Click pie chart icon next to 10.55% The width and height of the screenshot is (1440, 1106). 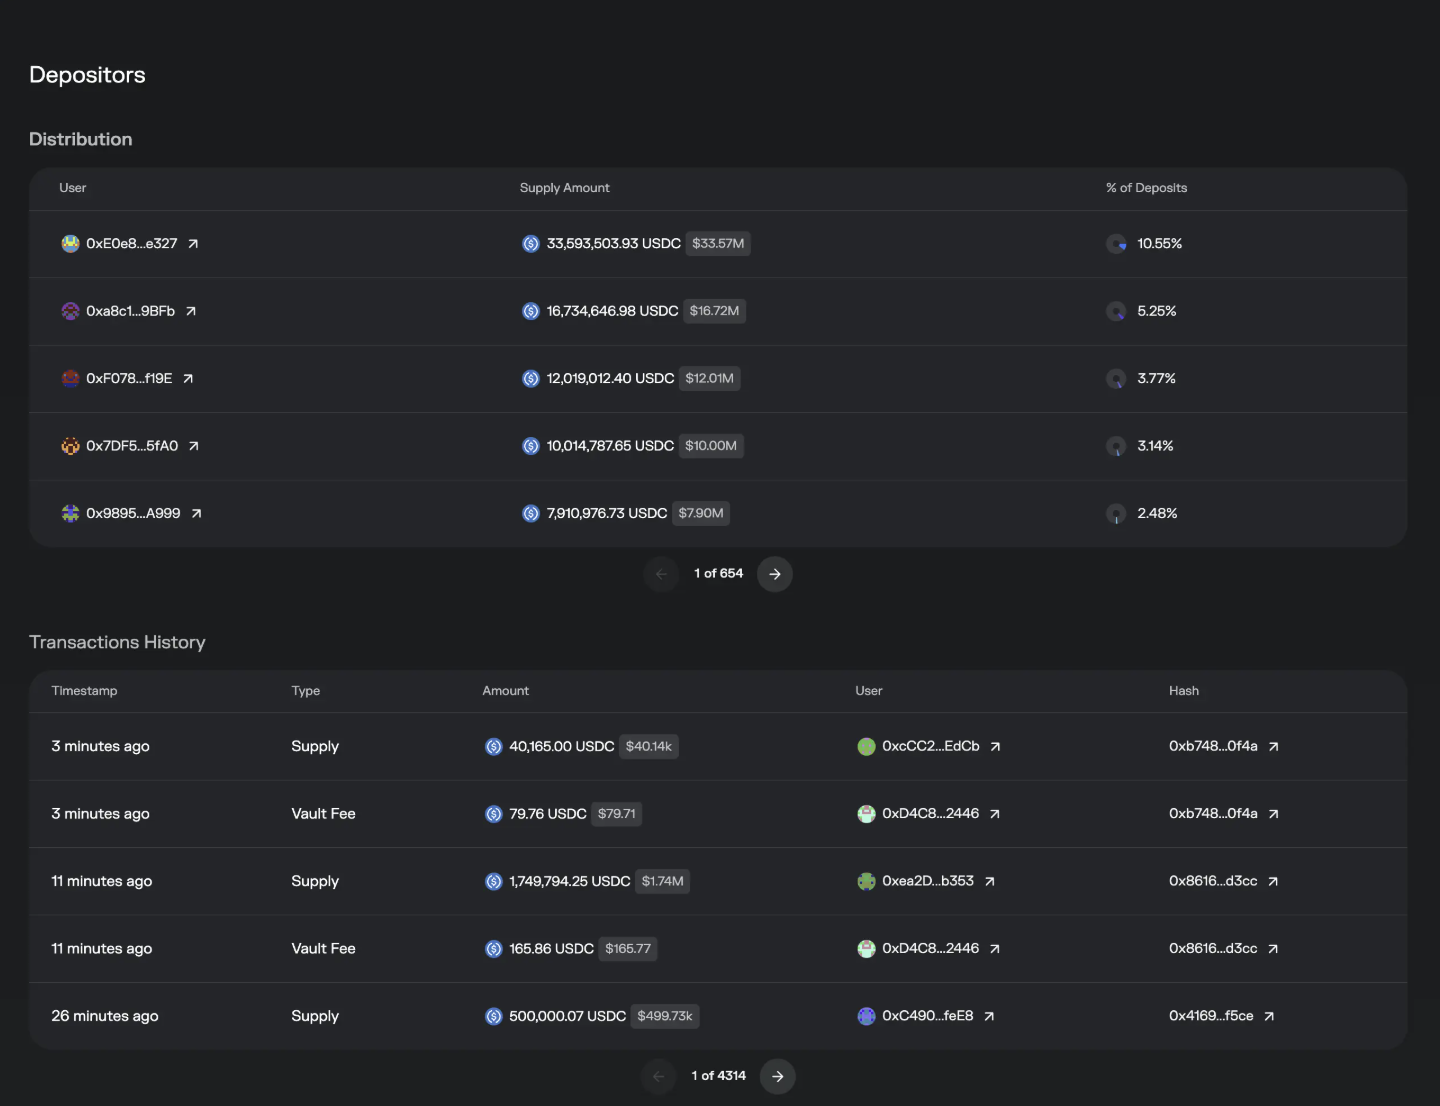[x=1116, y=244]
